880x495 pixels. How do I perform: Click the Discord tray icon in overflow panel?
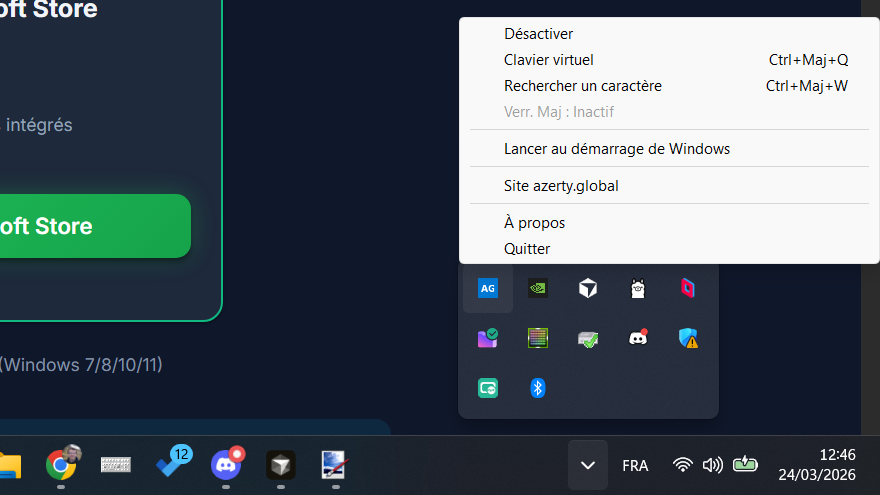(x=638, y=337)
